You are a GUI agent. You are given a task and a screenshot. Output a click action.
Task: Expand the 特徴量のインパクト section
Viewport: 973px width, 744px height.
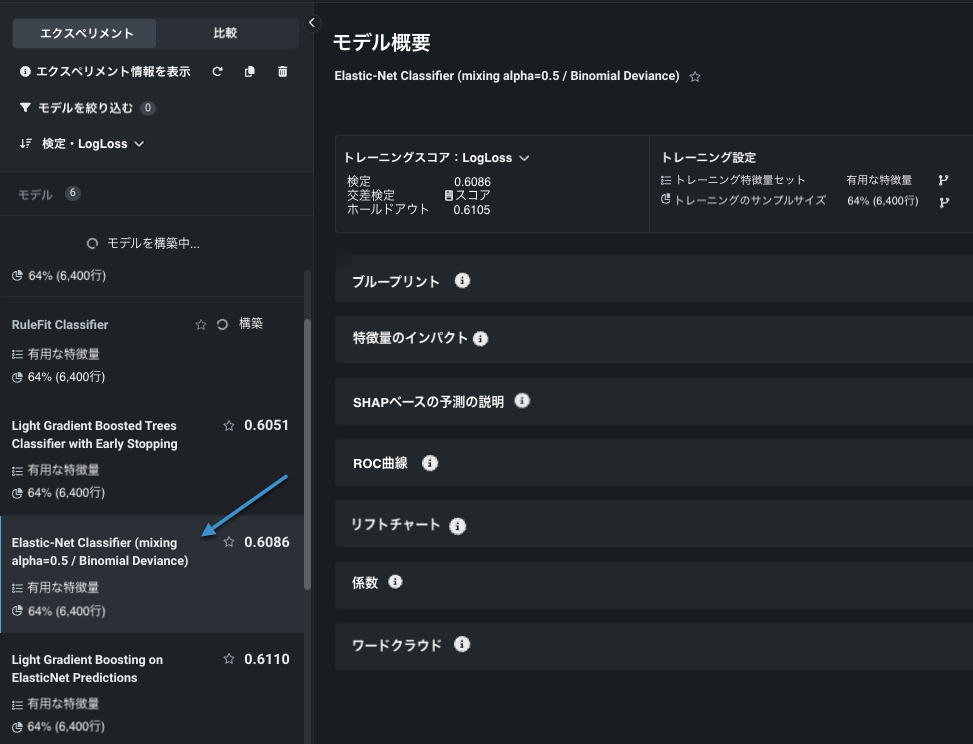pyautogui.click(x=410, y=338)
